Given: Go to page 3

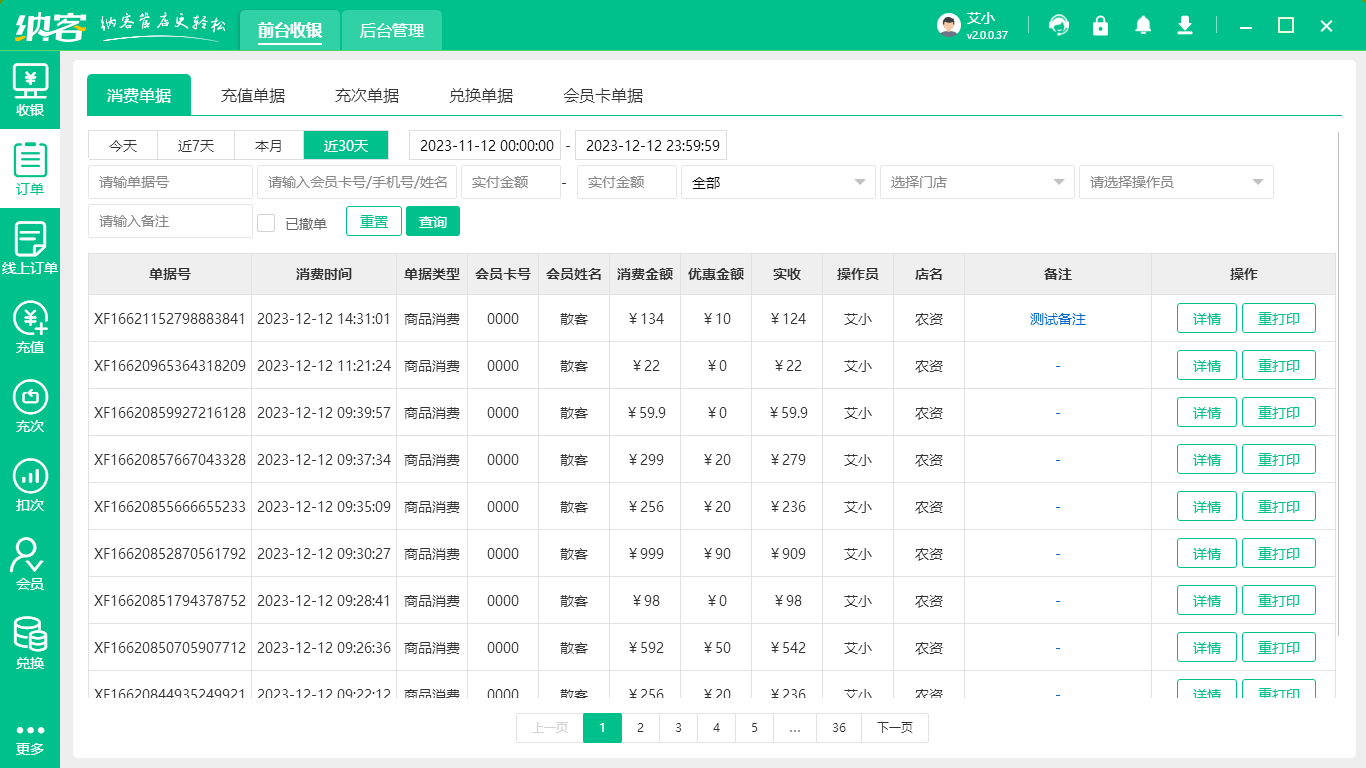Looking at the screenshot, I should (x=678, y=728).
